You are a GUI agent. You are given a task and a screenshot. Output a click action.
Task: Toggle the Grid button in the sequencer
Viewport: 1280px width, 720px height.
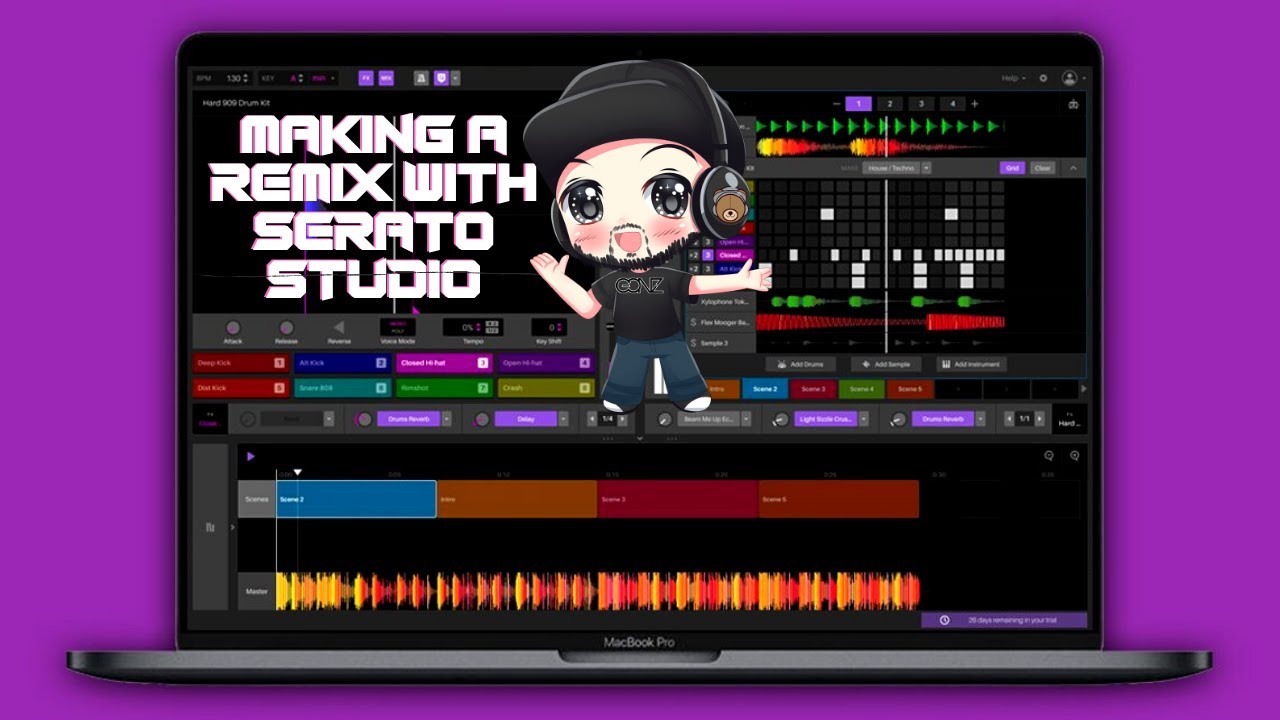pyautogui.click(x=1012, y=168)
